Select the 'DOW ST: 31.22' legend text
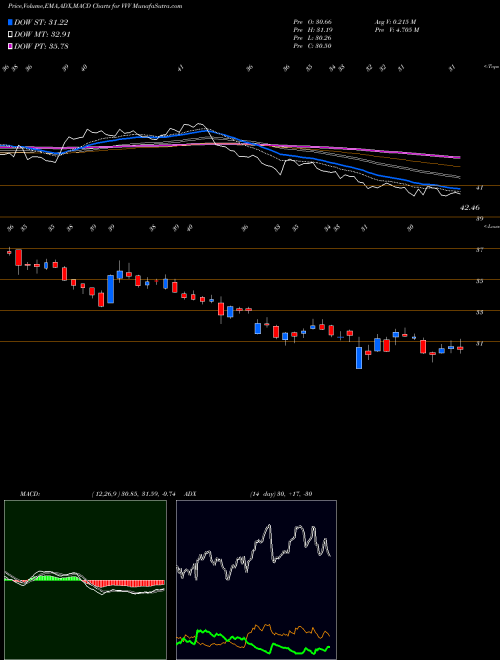This screenshot has height=660, width=500. point(41,22)
